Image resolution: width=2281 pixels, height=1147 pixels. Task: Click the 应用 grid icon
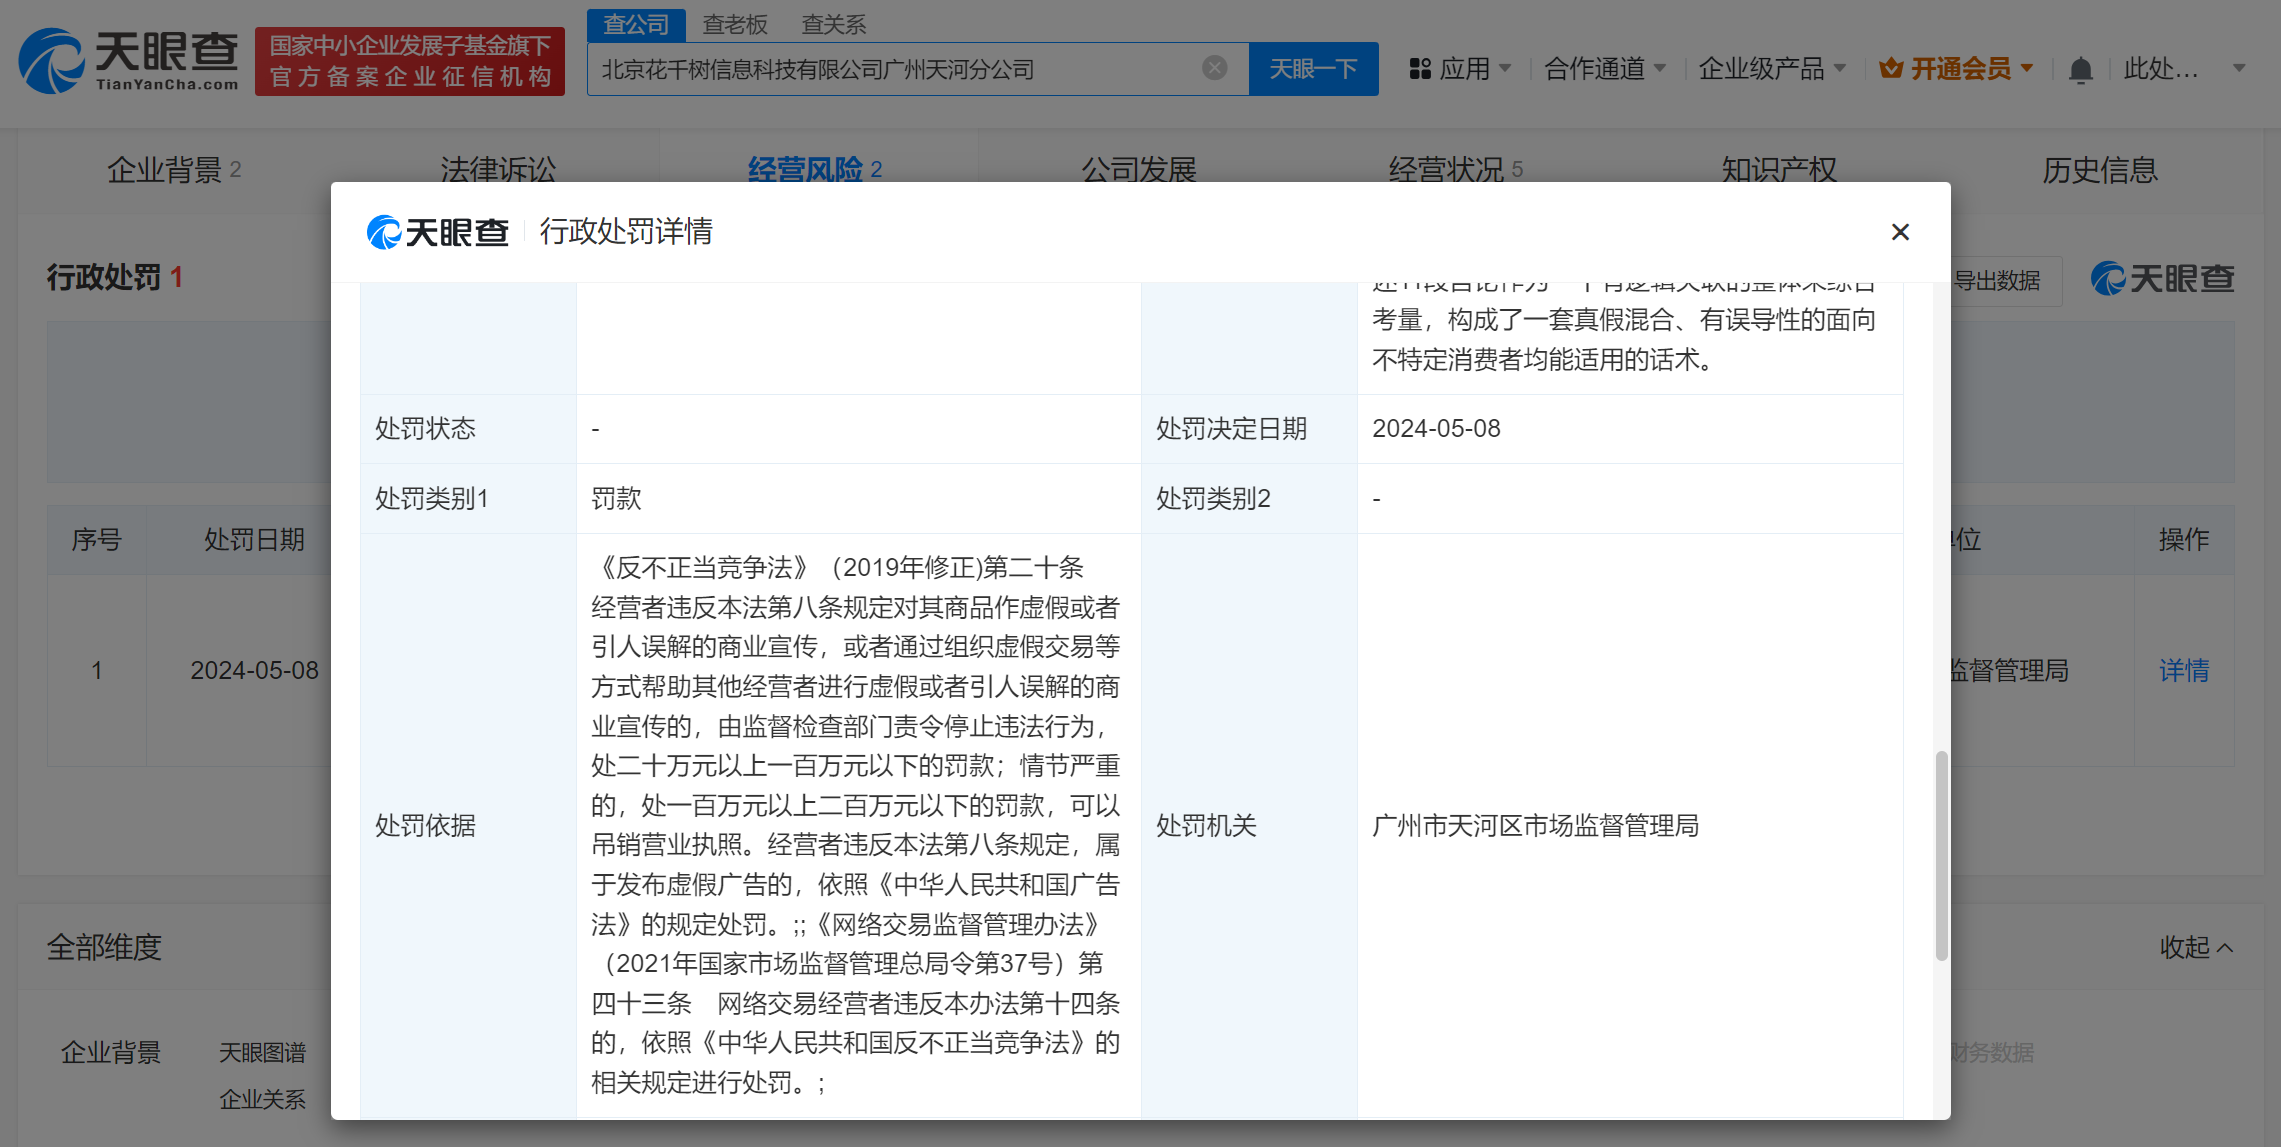point(1420,69)
